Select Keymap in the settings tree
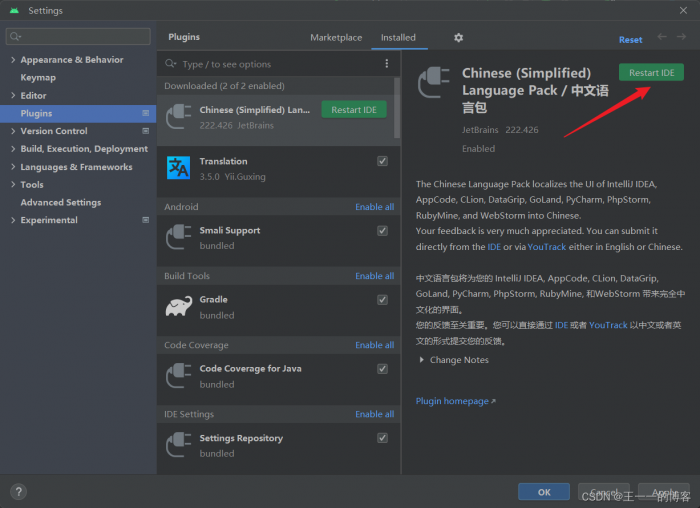Viewport: 700px width, 508px height. (38, 78)
